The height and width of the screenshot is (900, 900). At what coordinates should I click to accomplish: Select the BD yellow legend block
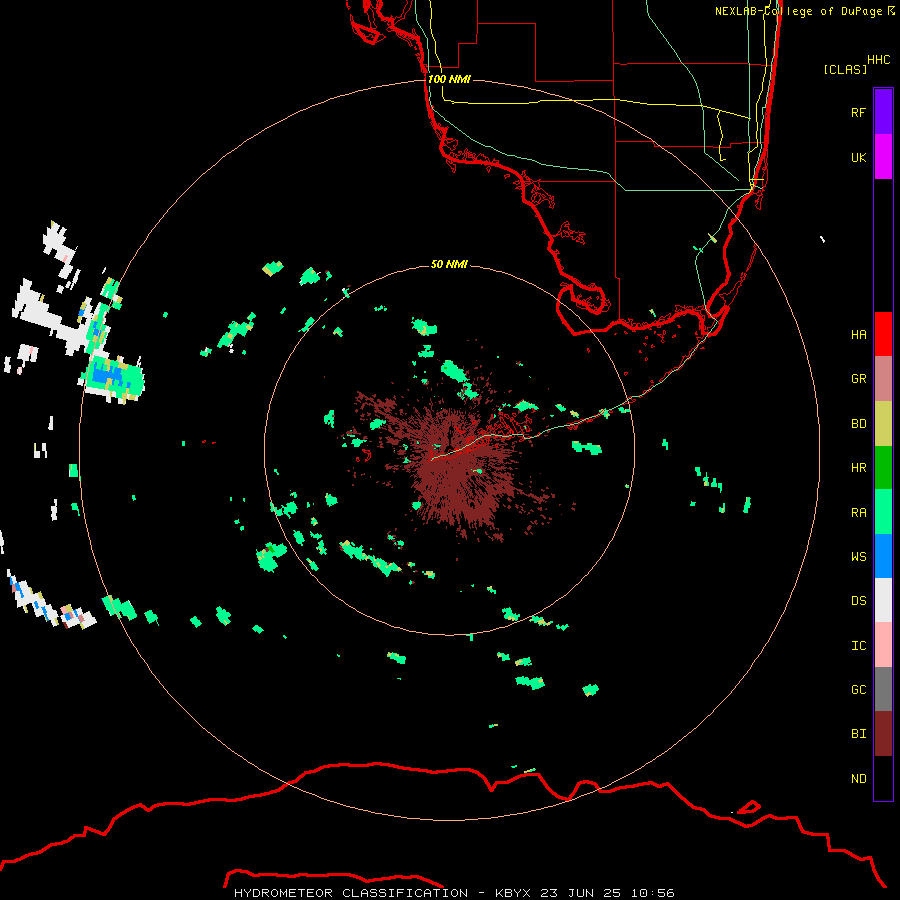click(883, 423)
